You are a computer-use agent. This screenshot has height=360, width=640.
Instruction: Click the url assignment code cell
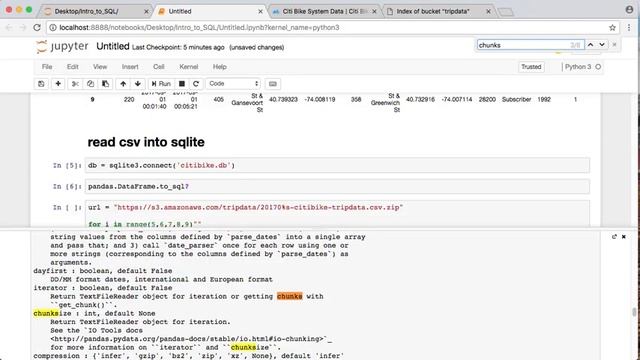coord(337,214)
